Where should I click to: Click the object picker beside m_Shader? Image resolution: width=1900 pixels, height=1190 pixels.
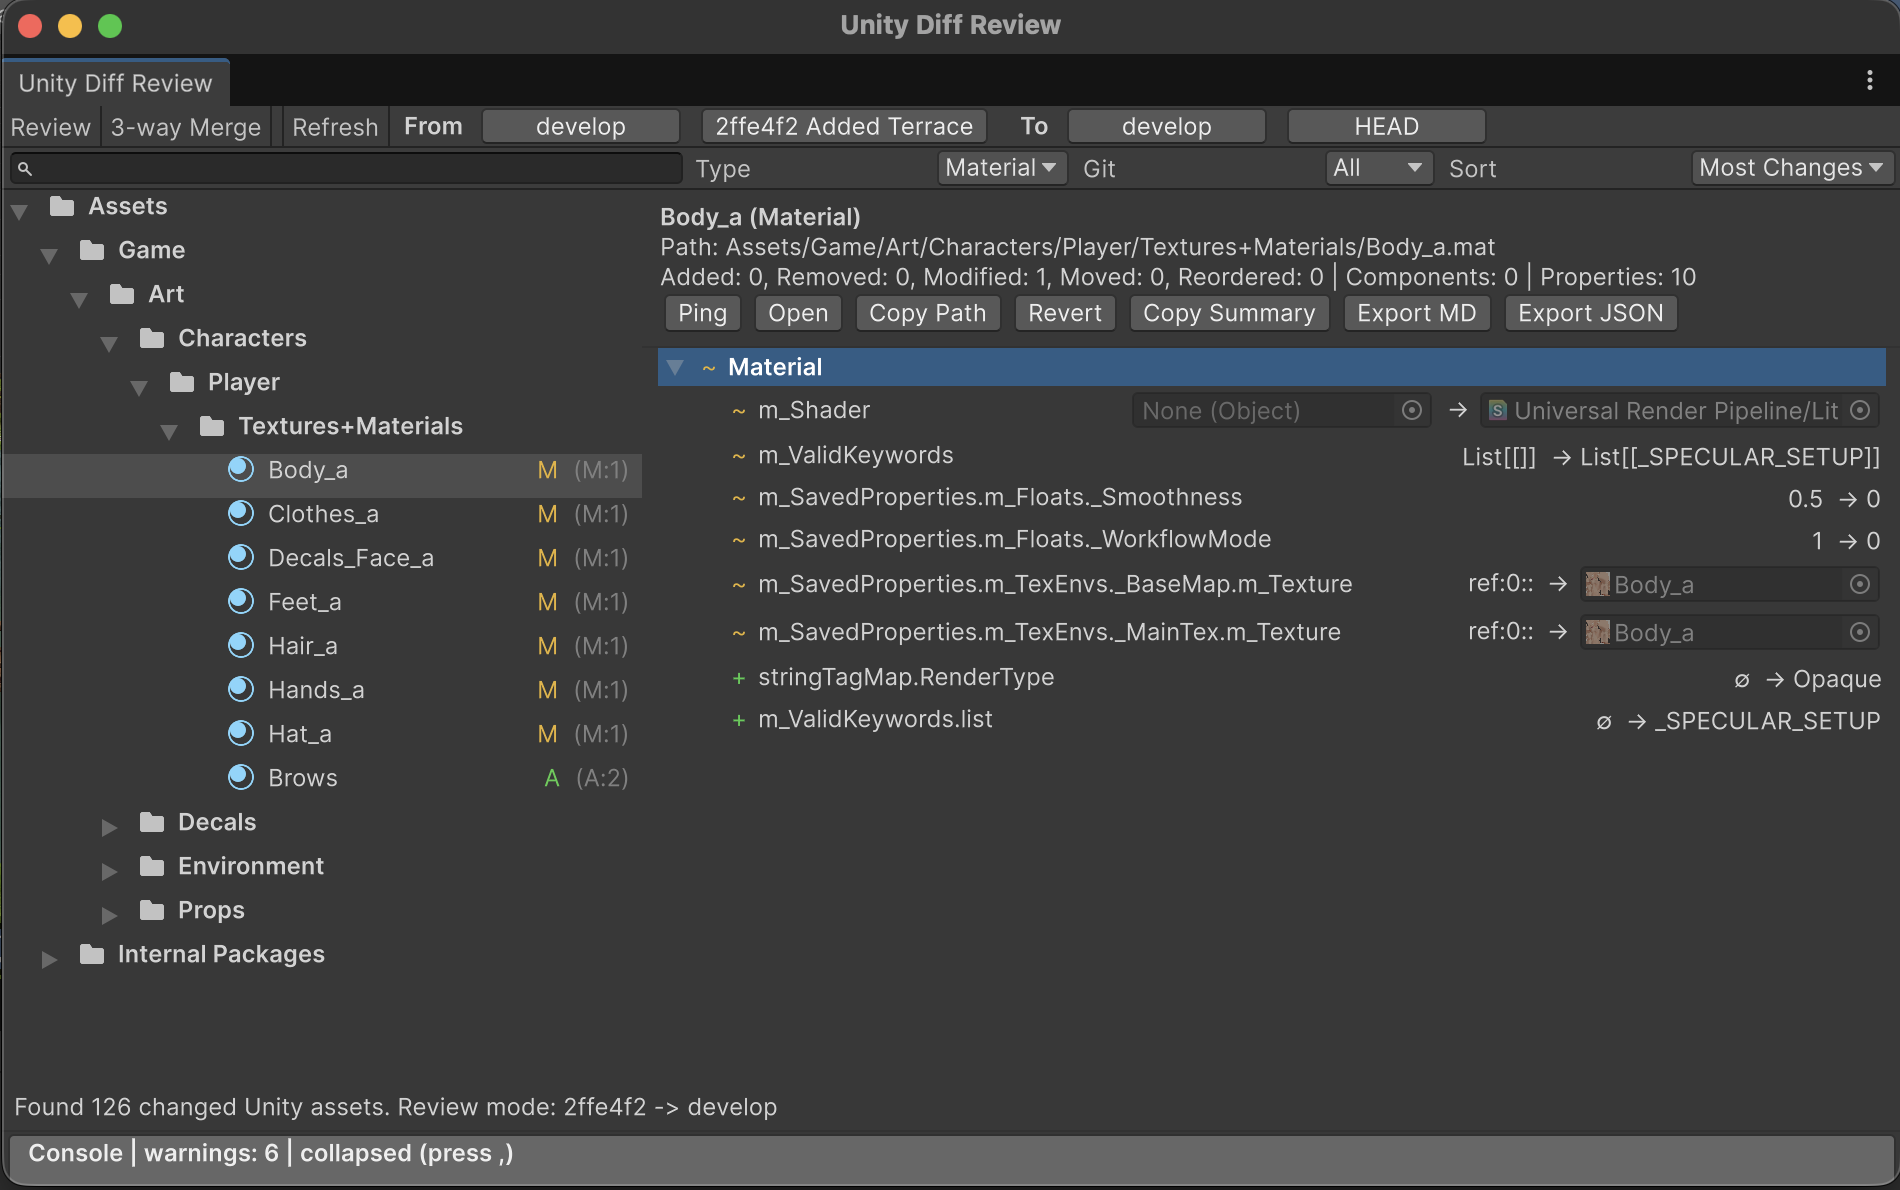tap(1411, 410)
